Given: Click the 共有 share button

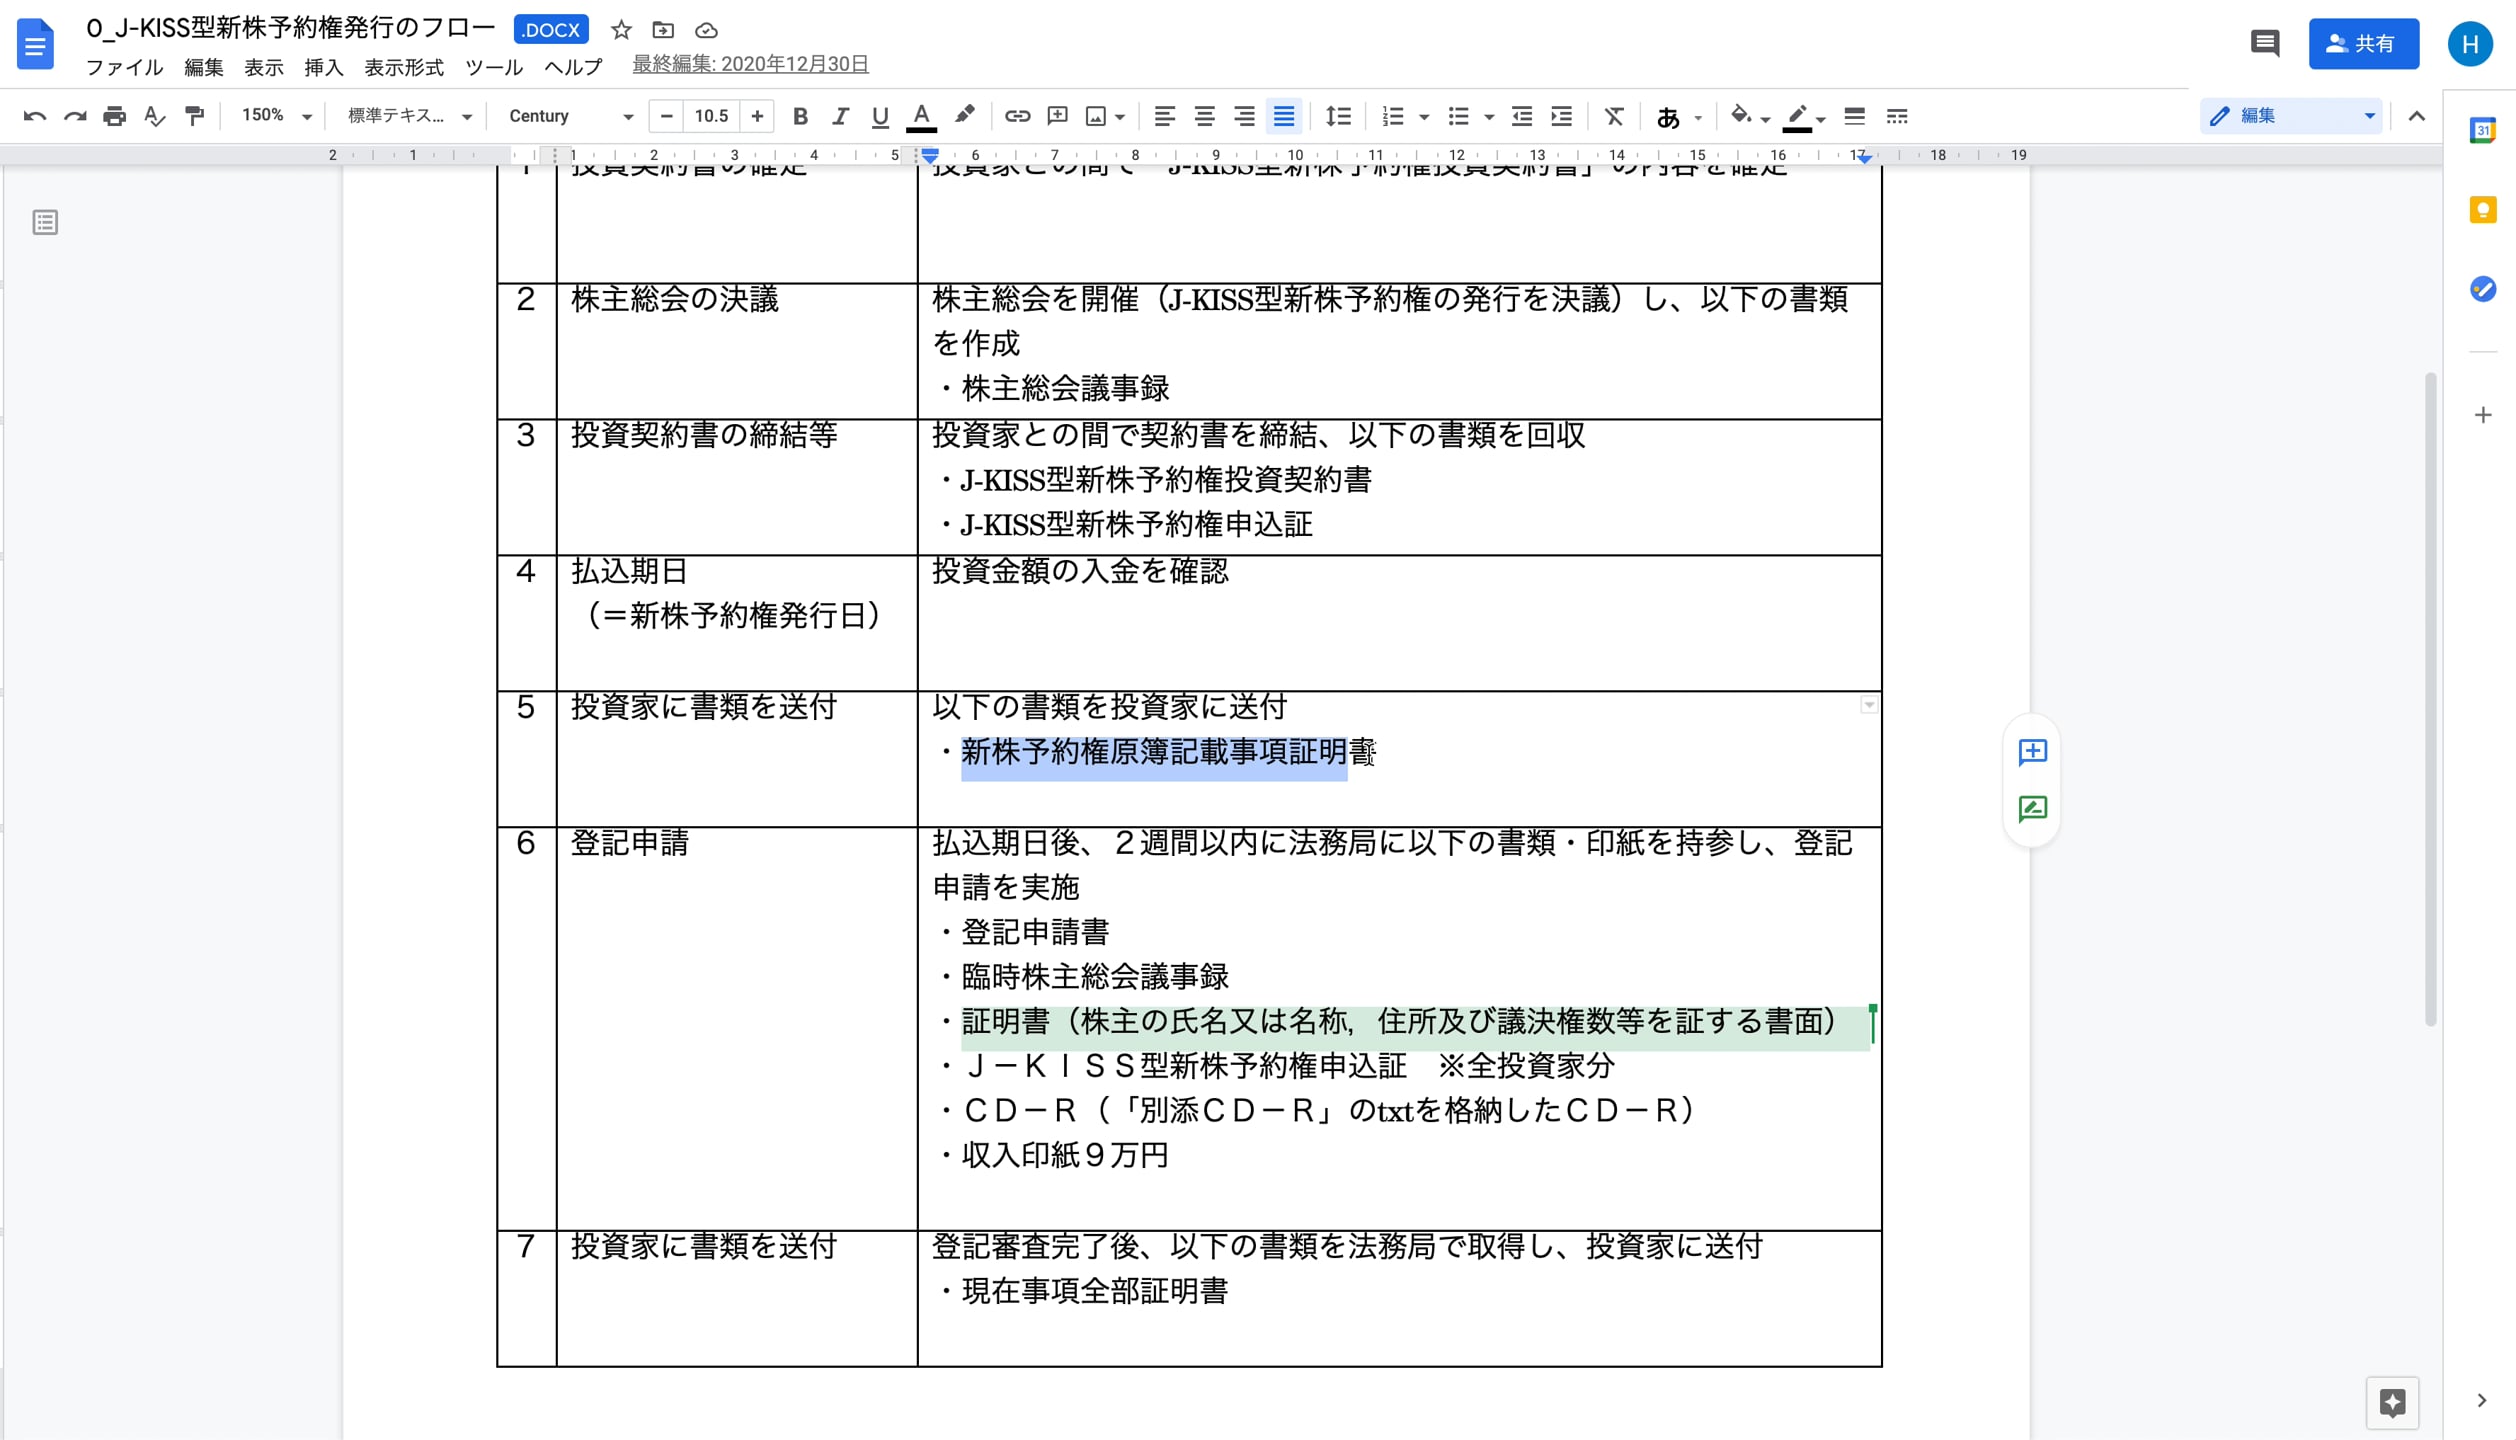Looking at the screenshot, I should (2364, 43).
